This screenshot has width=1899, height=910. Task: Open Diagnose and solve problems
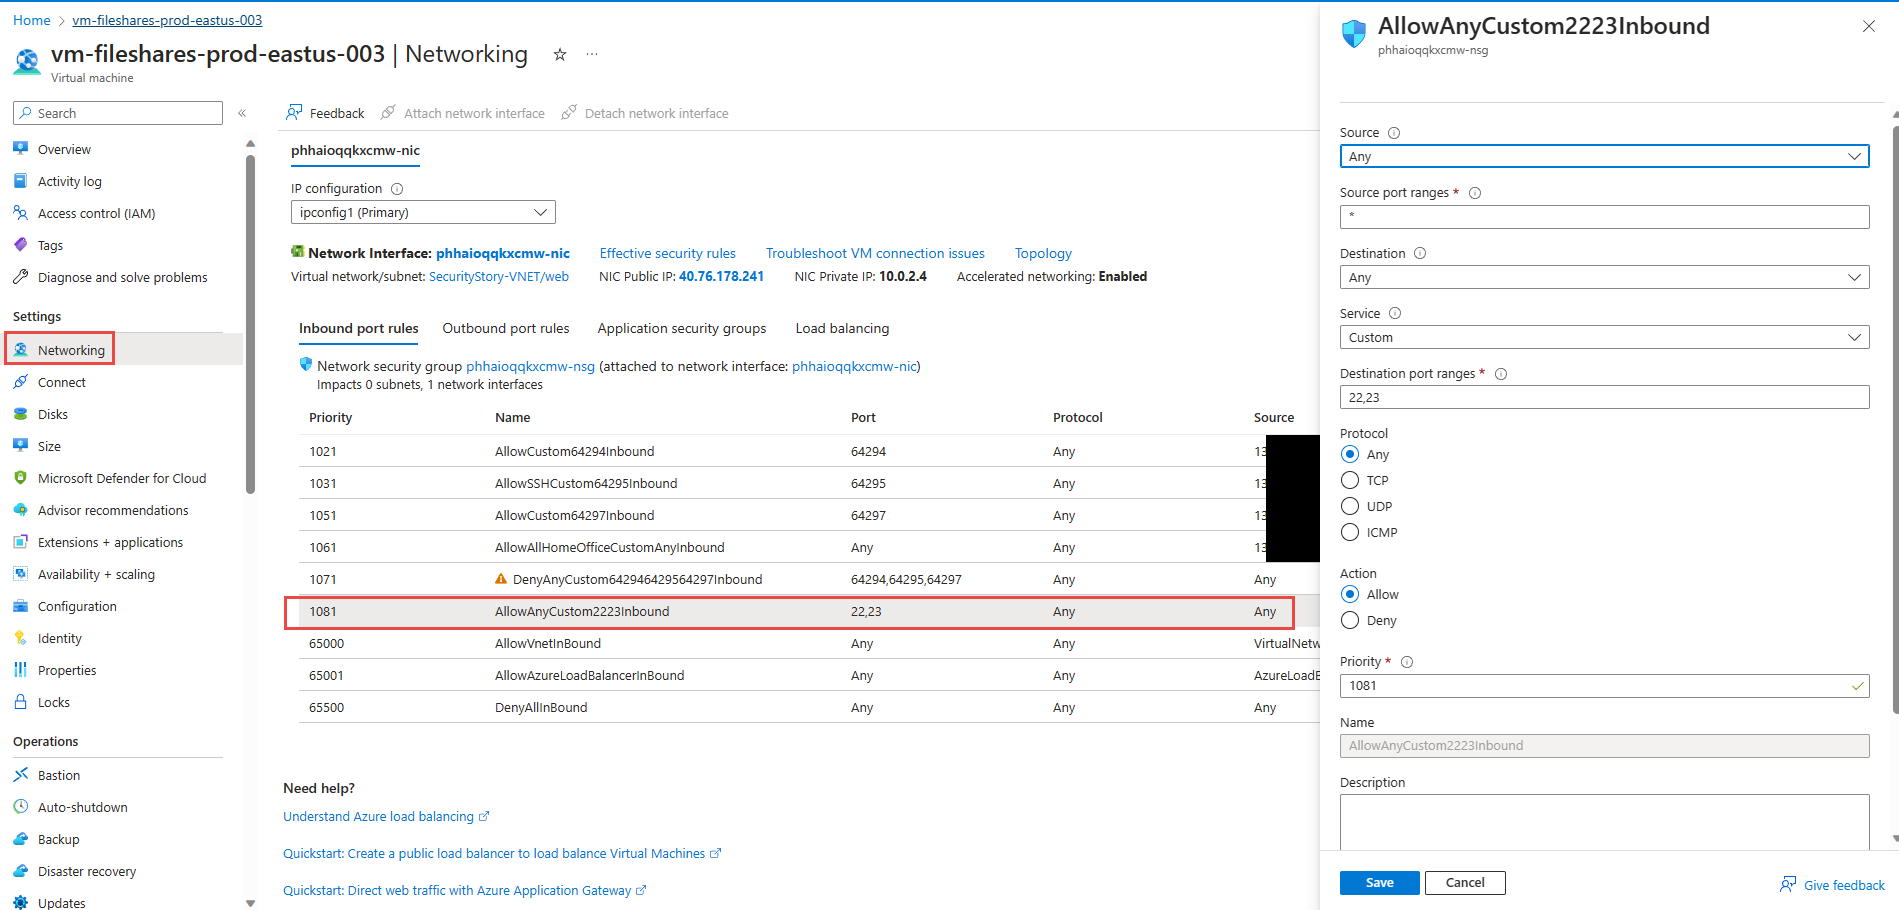122,277
